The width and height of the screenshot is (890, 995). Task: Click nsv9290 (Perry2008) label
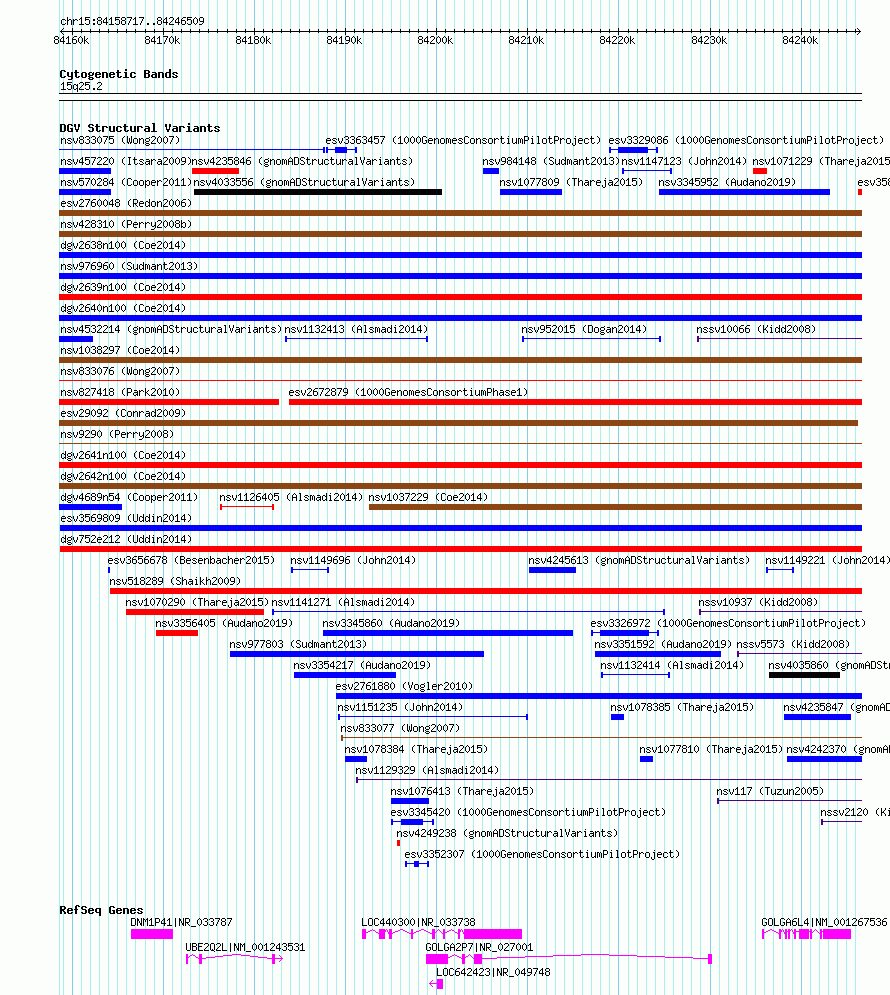[117, 433]
